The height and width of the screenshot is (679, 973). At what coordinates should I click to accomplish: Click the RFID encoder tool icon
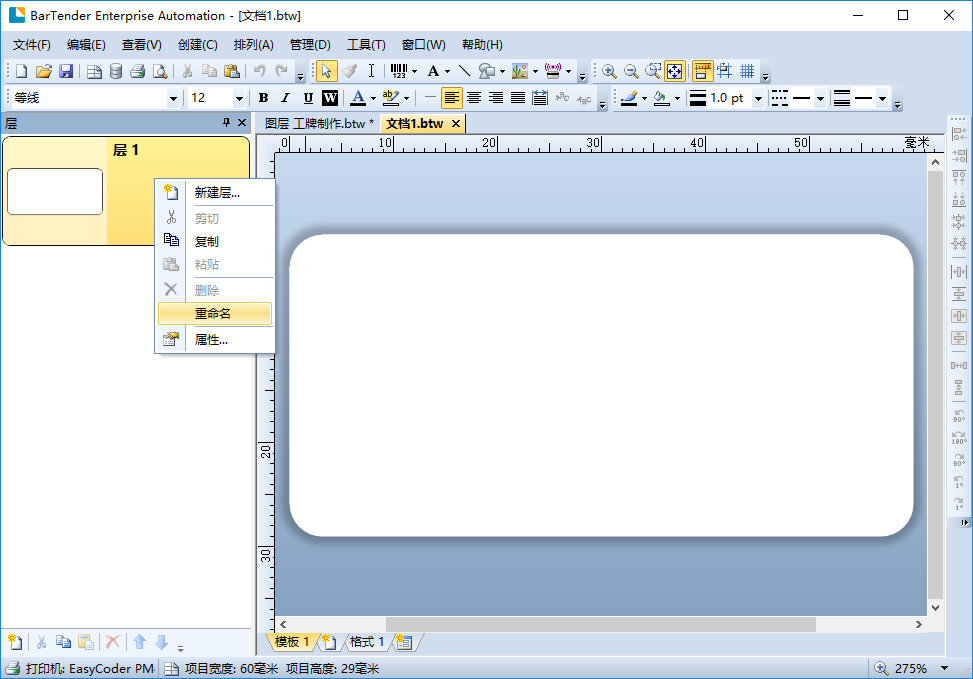point(553,71)
